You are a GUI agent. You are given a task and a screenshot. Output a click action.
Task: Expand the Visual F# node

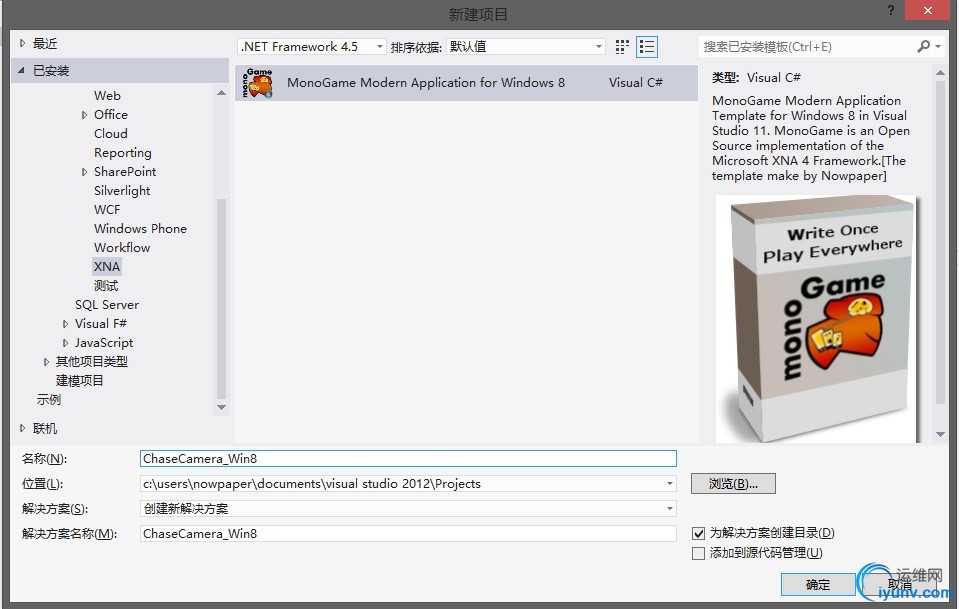(x=65, y=324)
